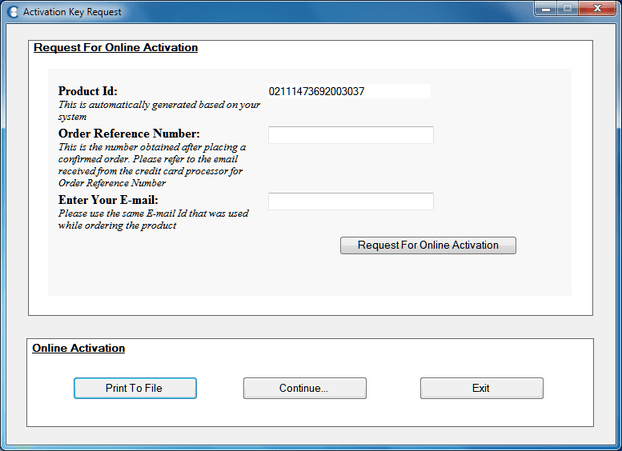The image size is (622, 451).
Task: Click the 'Product Id:' label
Action: tap(88, 91)
